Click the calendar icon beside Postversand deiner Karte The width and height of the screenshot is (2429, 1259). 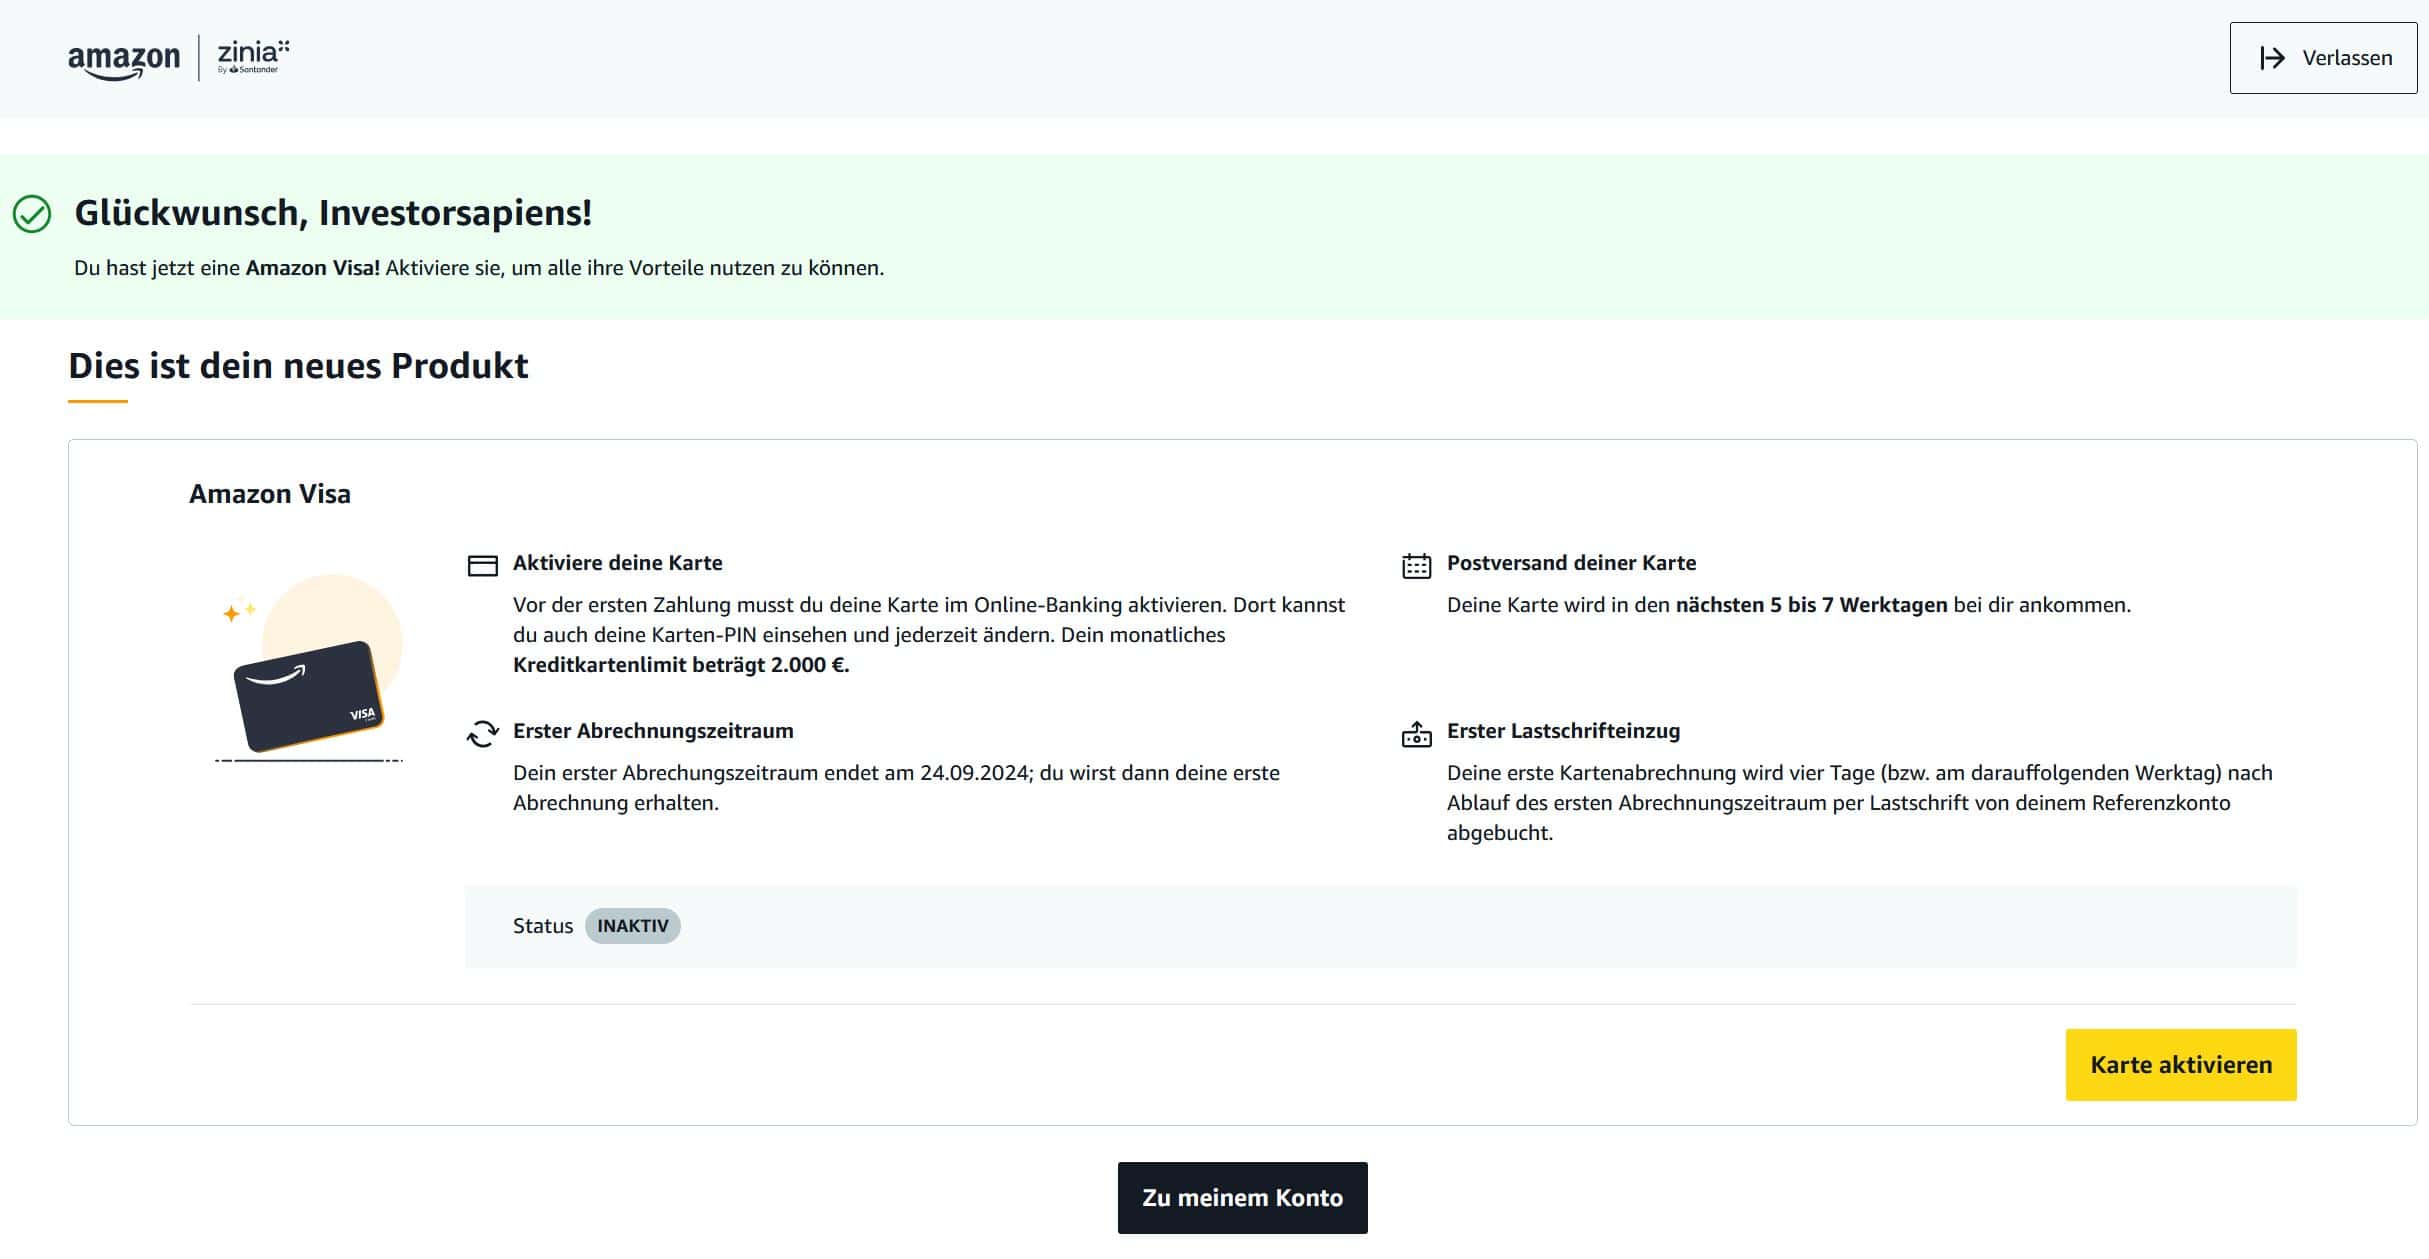(x=1417, y=566)
